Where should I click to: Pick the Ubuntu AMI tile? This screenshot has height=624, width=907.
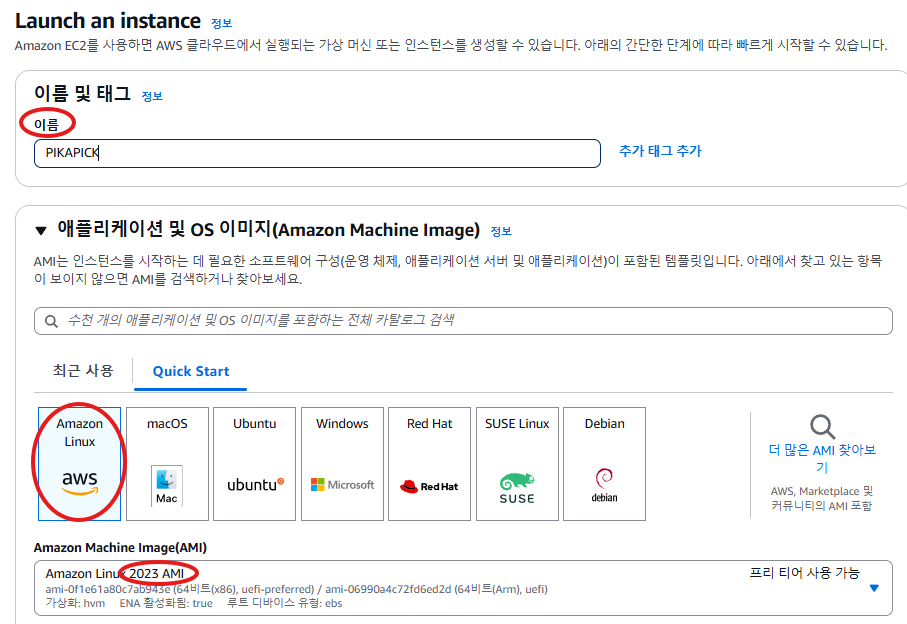(x=255, y=464)
